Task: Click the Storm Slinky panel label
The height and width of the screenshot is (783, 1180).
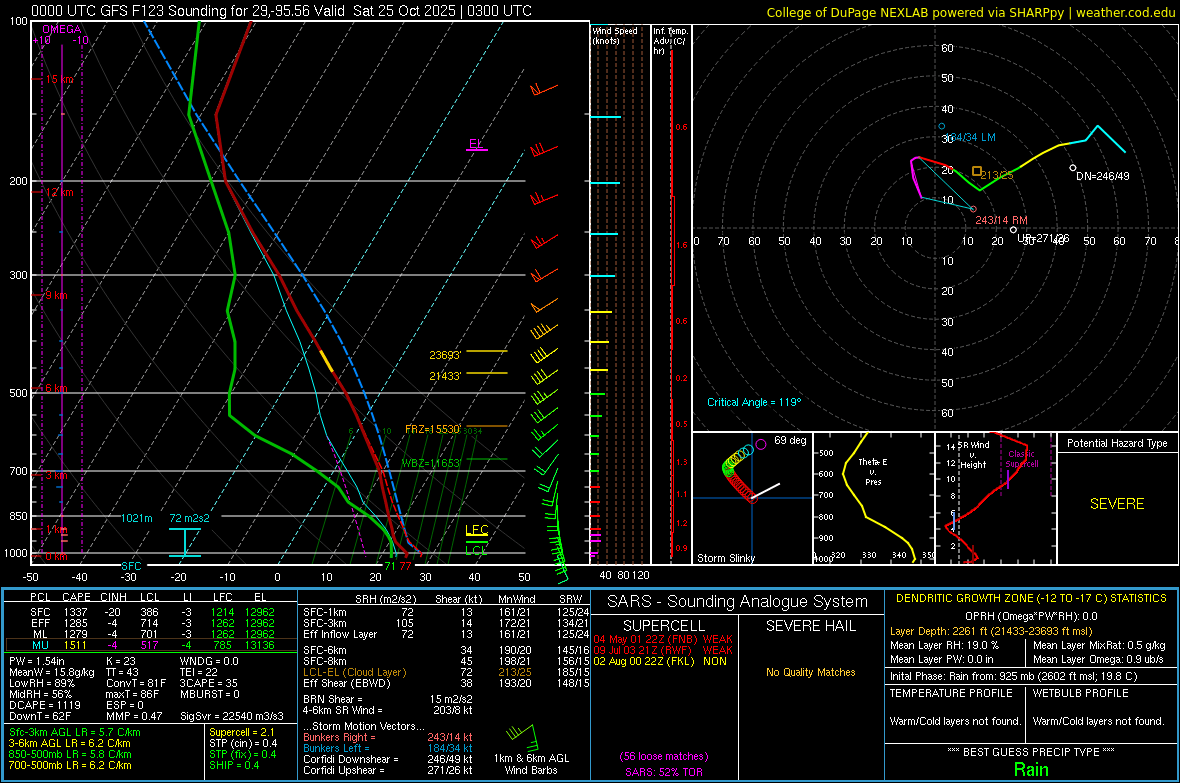Action: pyautogui.click(x=725, y=558)
